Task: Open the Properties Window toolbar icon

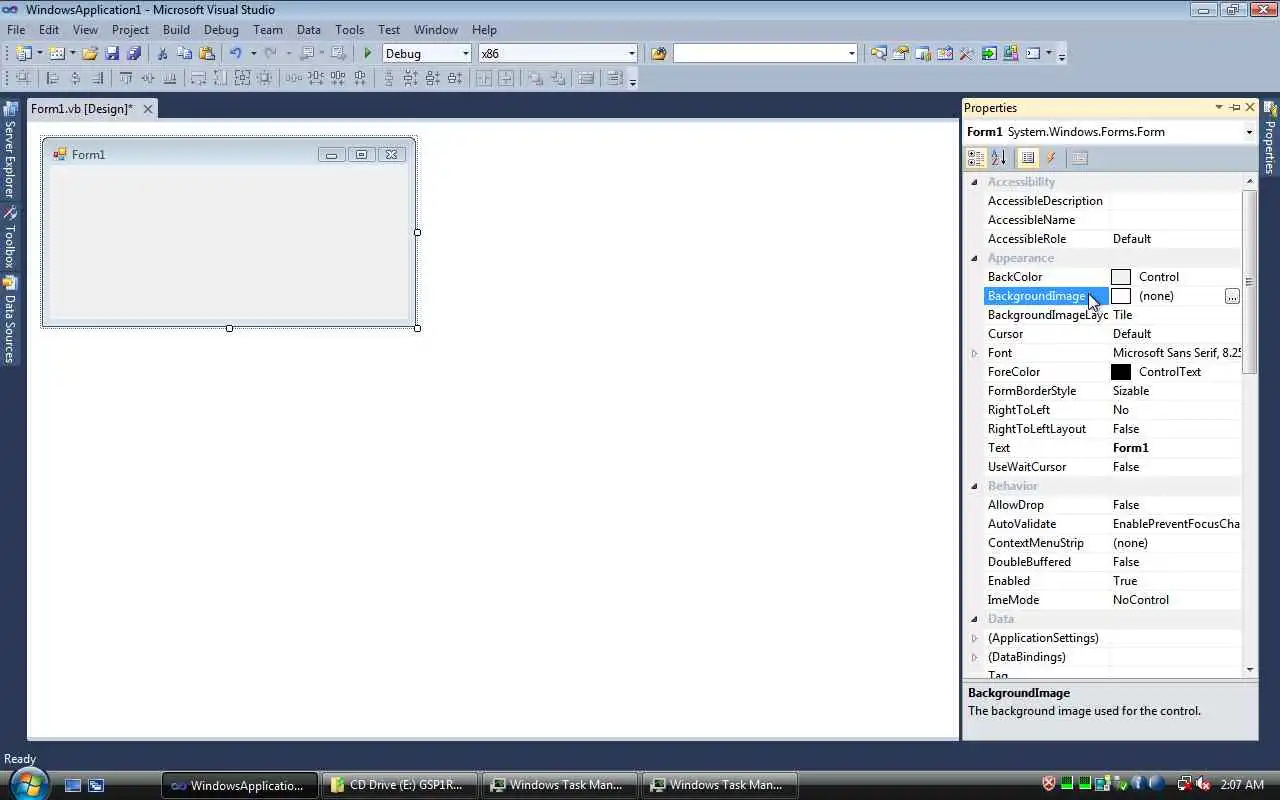Action: click(900, 54)
